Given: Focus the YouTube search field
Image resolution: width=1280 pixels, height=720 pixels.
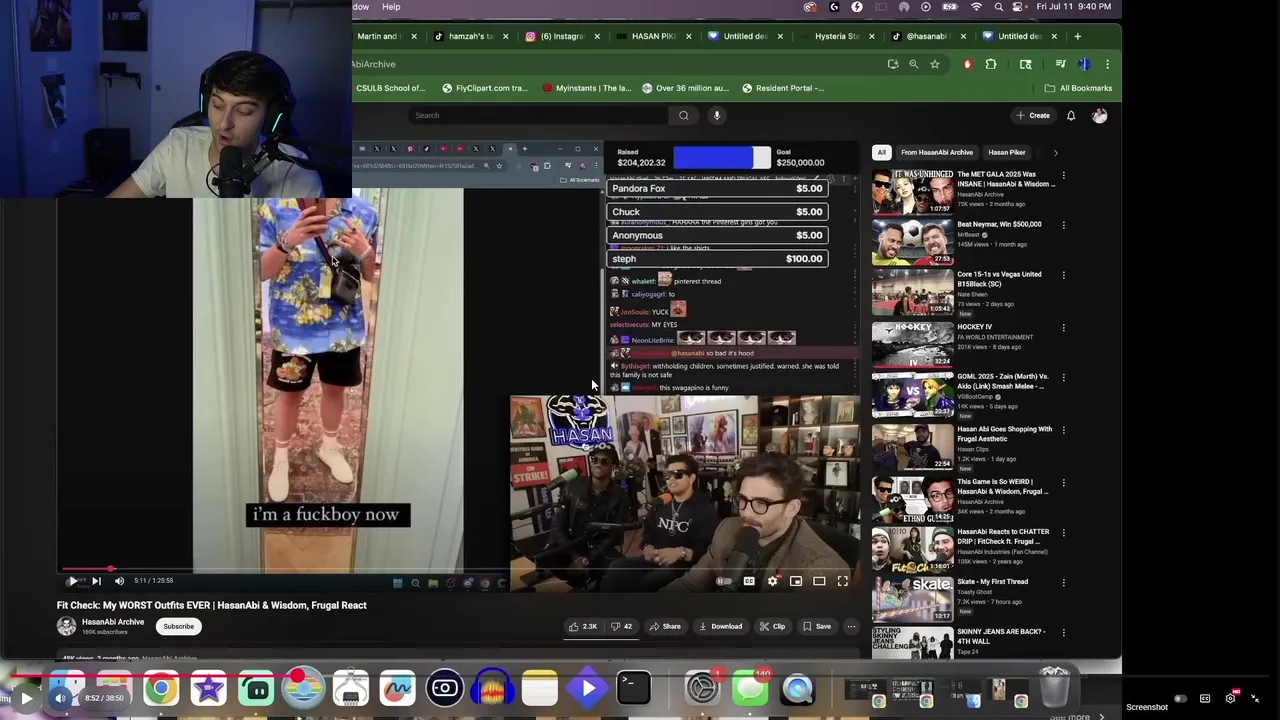Looking at the screenshot, I should 538,115.
